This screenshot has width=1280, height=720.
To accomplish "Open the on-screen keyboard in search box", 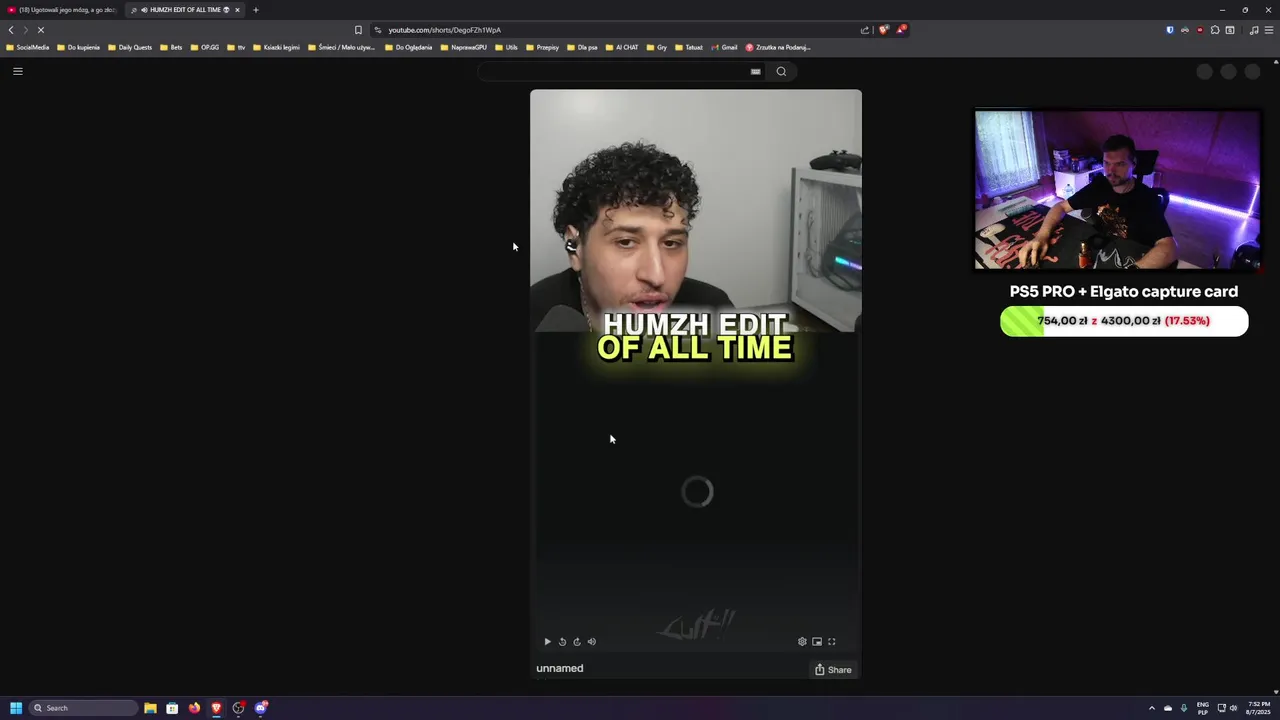I will [x=755, y=71].
